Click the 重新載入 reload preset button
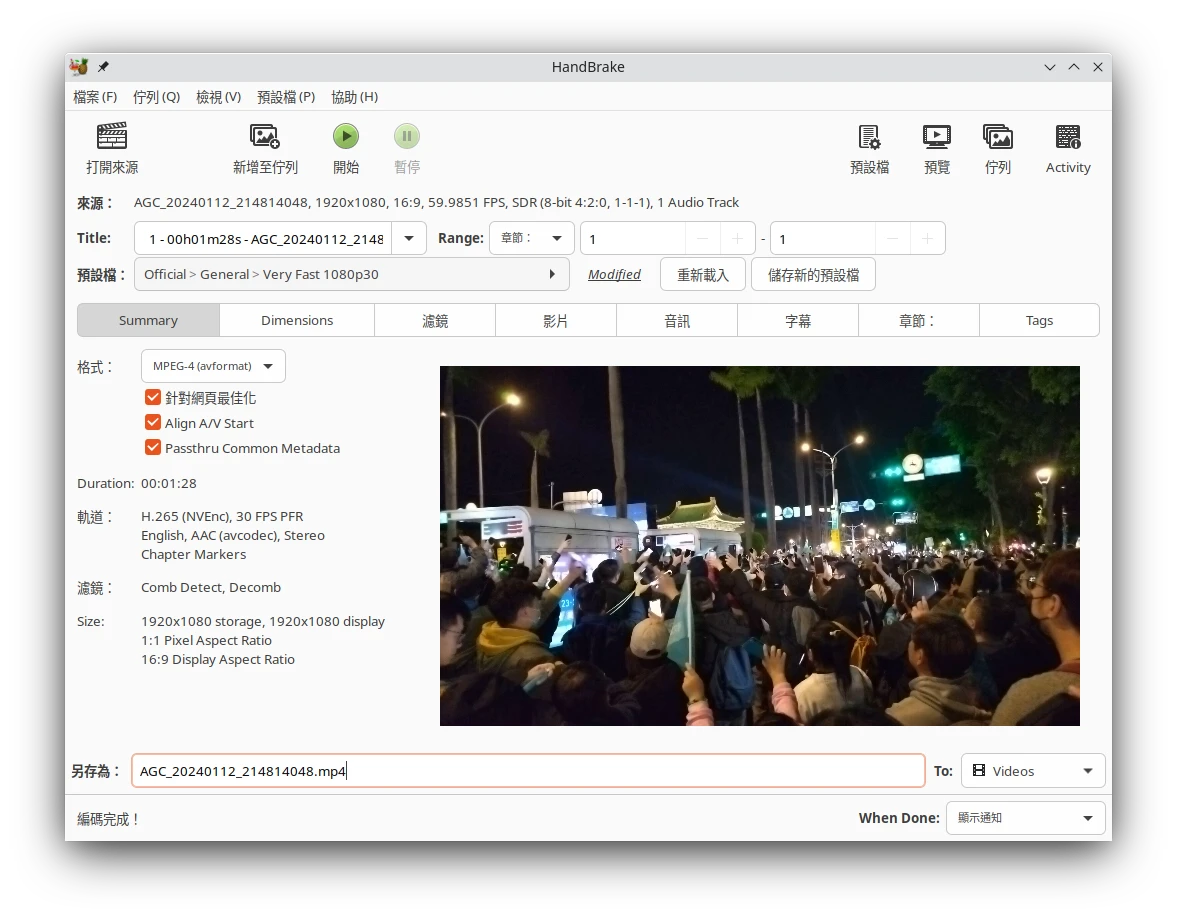The width and height of the screenshot is (1177, 918). [703, 275]
